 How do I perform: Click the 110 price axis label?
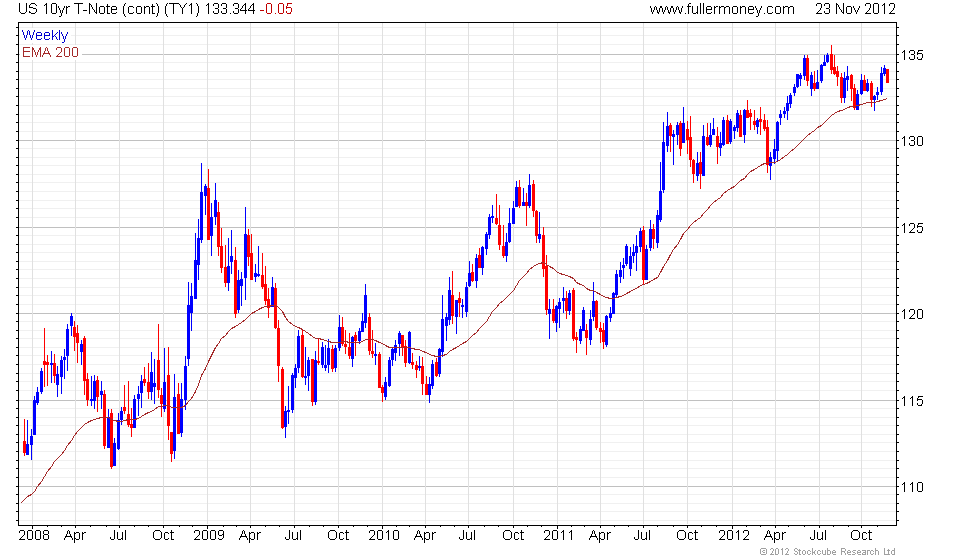point(912,488)
